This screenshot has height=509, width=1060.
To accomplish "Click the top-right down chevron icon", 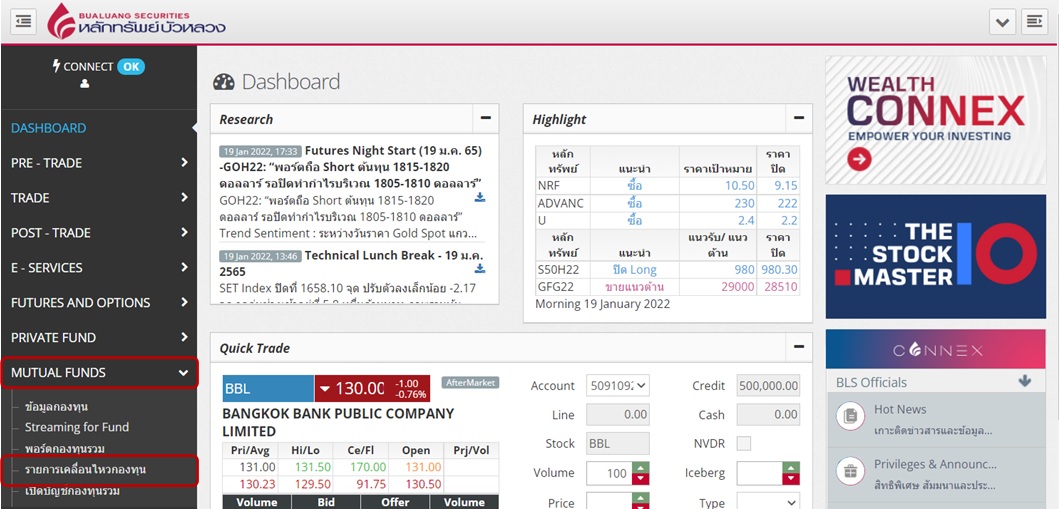I will tap(1003, 21).
